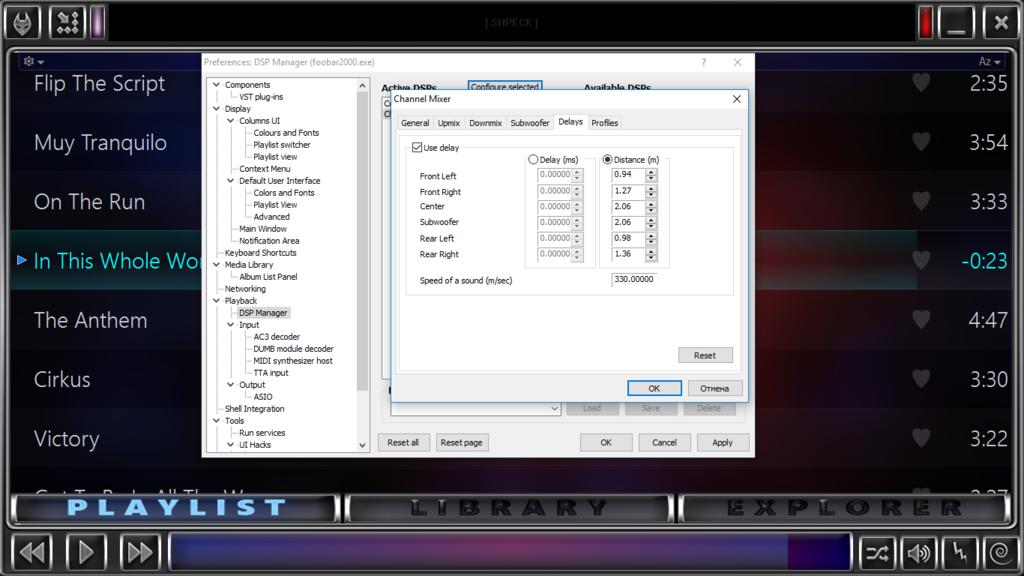This screenshot has width=1024, height=576.
Task: Uncheck the Use delay checkbox
Action: pyautogui.click(x=417, y=148)
